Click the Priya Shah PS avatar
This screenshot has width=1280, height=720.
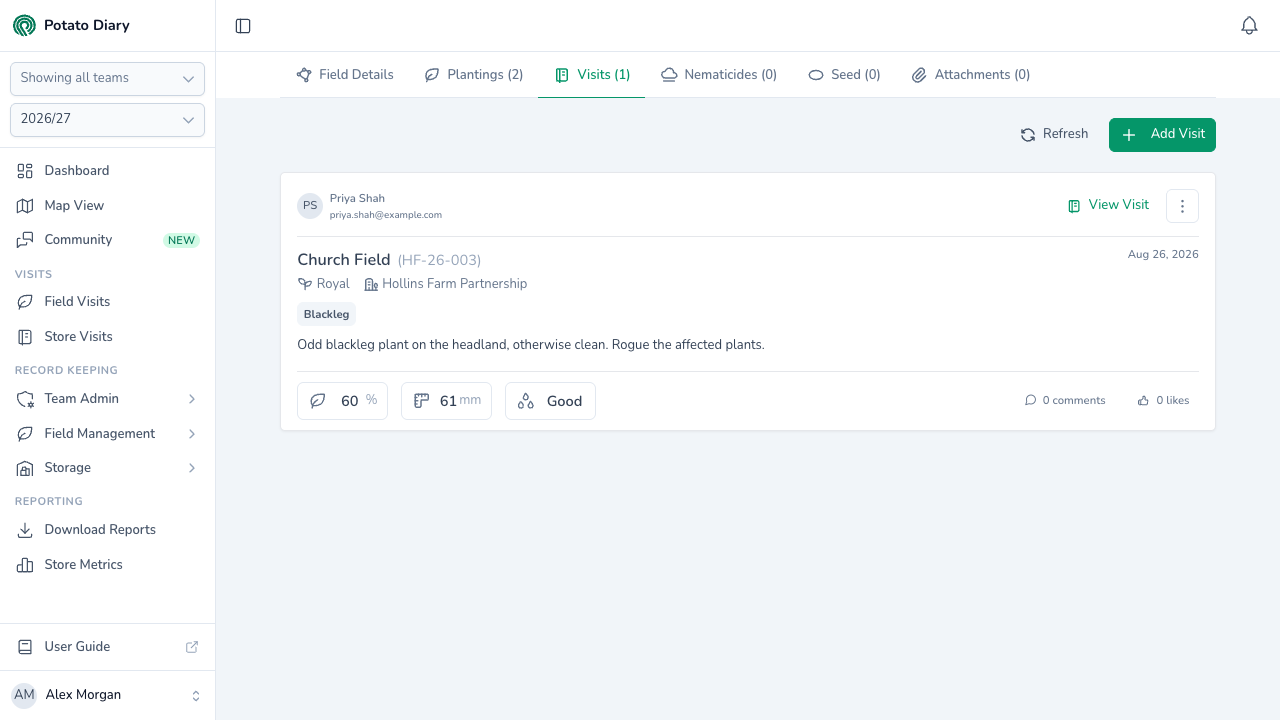coord(310,206)
